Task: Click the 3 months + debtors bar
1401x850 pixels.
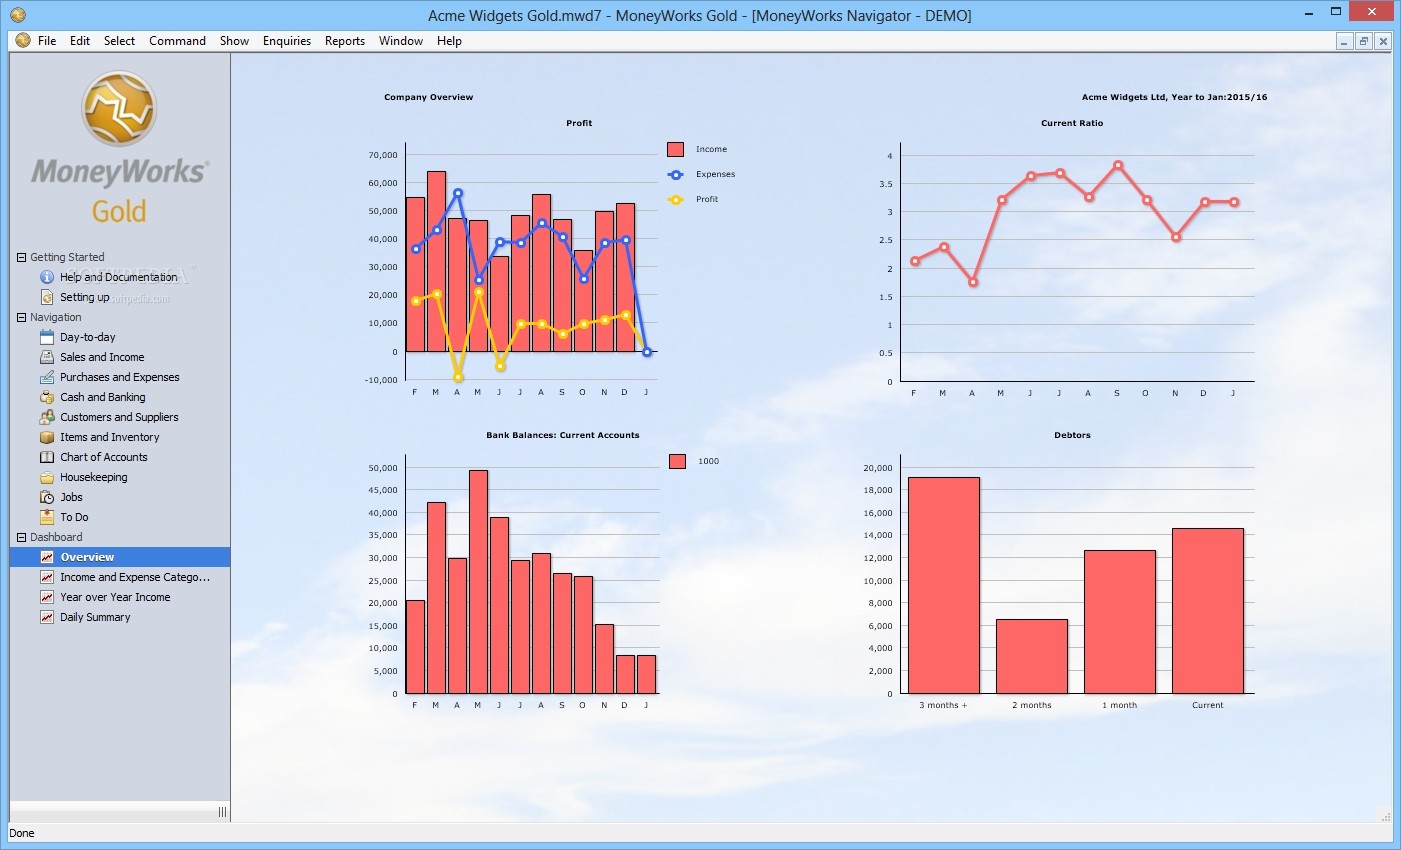Action: click(944, 585)
